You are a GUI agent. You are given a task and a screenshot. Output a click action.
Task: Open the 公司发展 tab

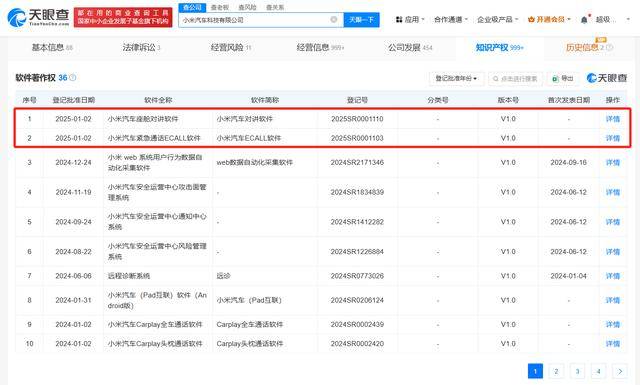[410, 47]
